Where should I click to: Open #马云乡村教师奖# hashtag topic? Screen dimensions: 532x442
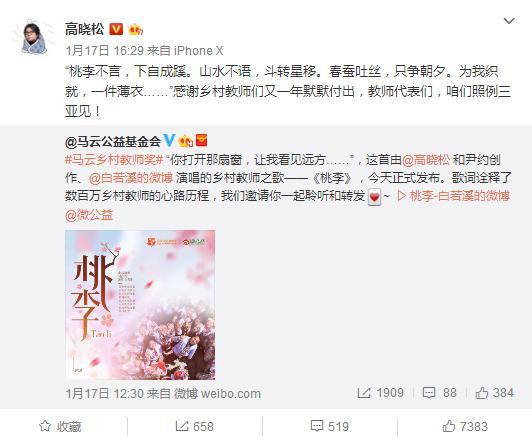coord(114,159)
